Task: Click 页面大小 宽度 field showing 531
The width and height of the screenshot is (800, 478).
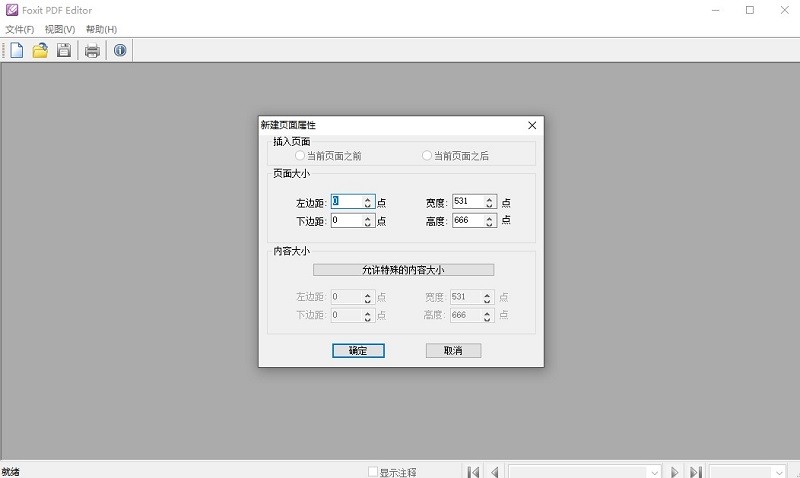Action: pos(468,202)
